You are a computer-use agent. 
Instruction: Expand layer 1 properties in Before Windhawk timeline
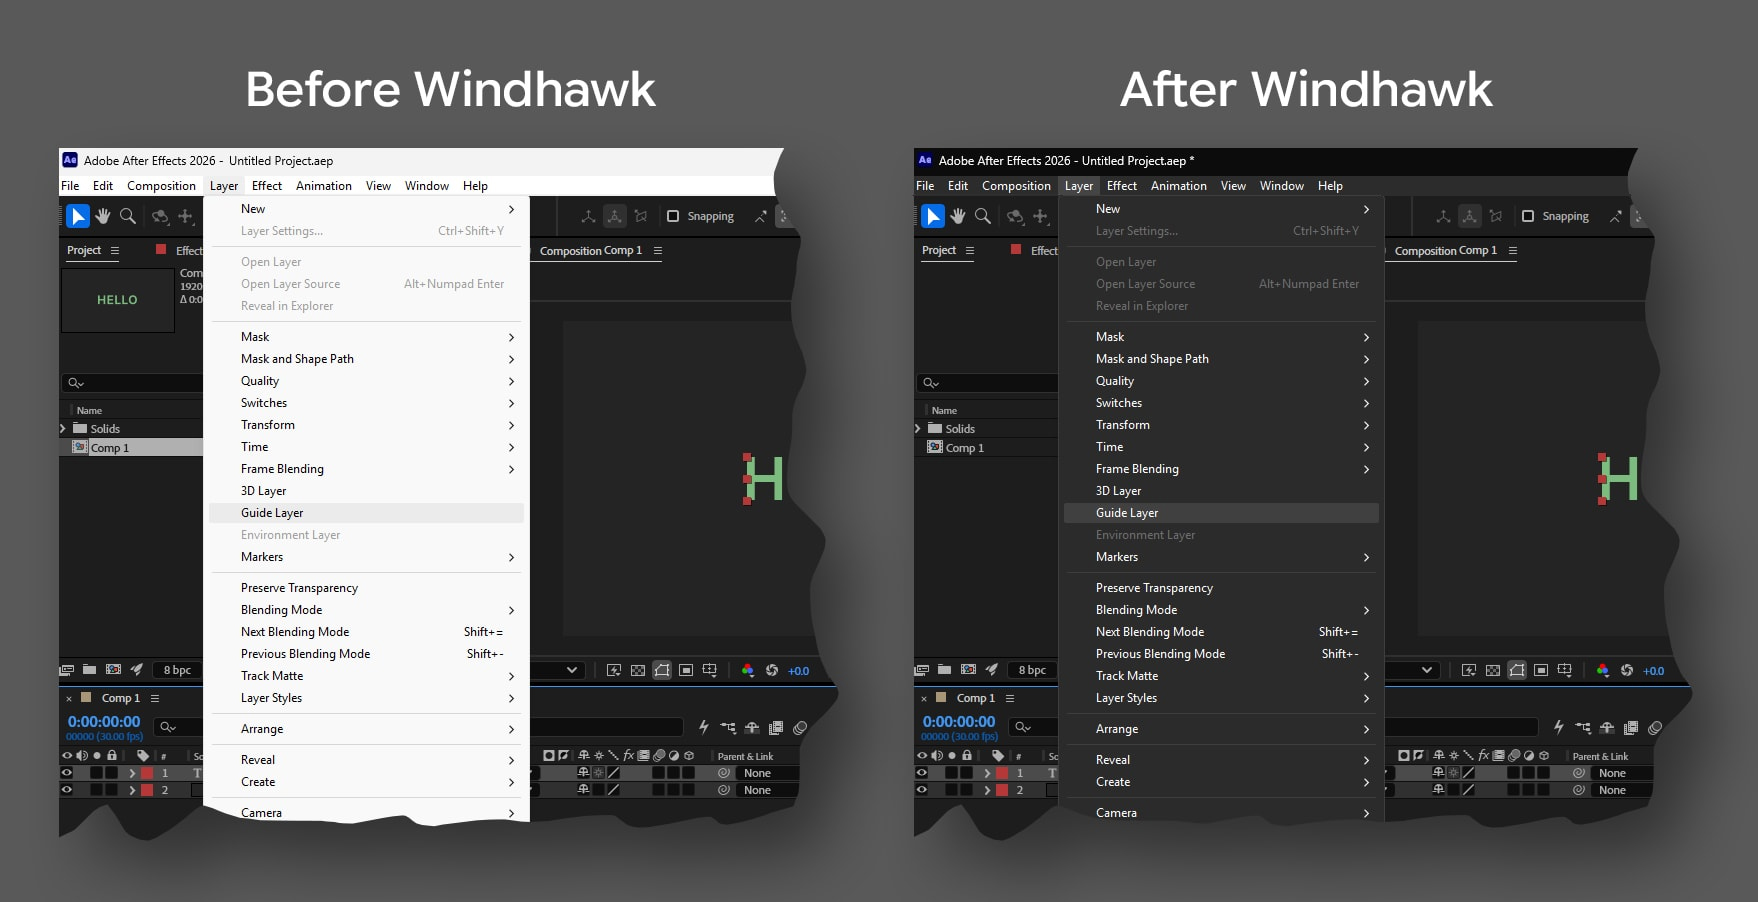point(132,773)
